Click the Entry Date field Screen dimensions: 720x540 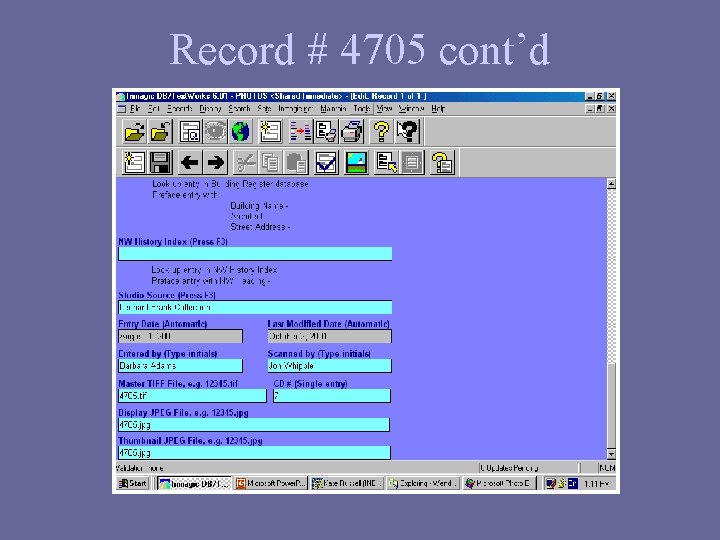(180, 337)
